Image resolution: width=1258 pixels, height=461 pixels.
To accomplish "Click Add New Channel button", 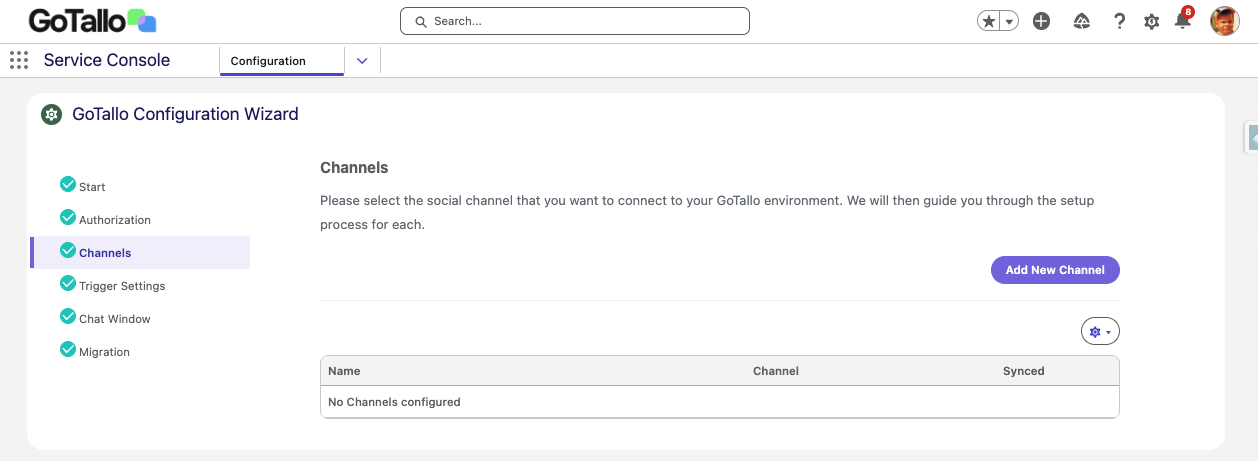I will [1055, 270].
